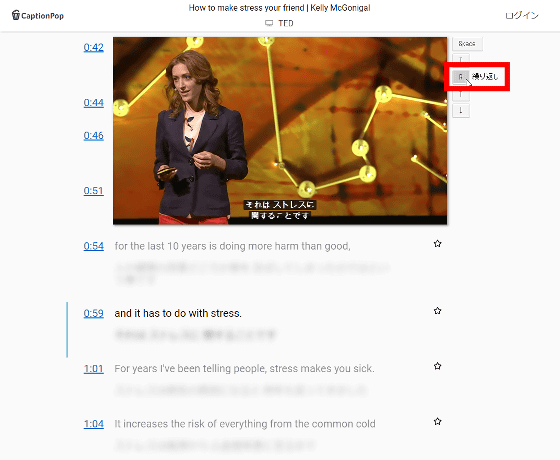Click the ログイン login link
Image resolution: width=560 pixels, height=460 pixels.
(x=522, y=15)
